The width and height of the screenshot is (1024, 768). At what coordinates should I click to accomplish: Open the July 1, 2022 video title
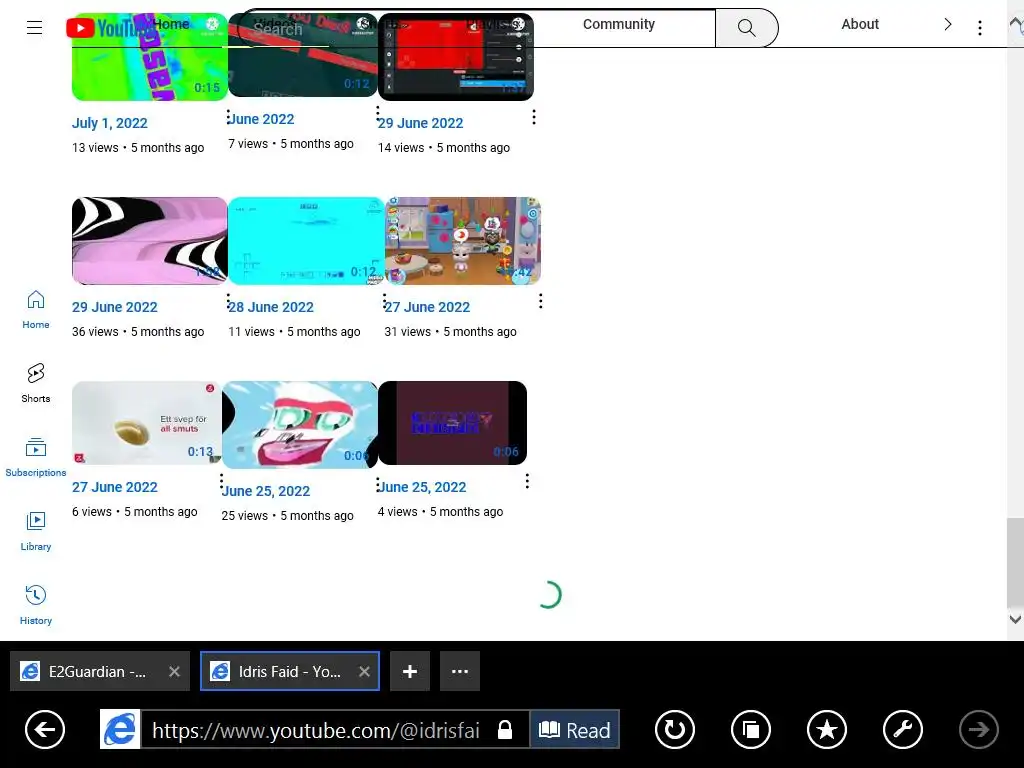(110, 123)
